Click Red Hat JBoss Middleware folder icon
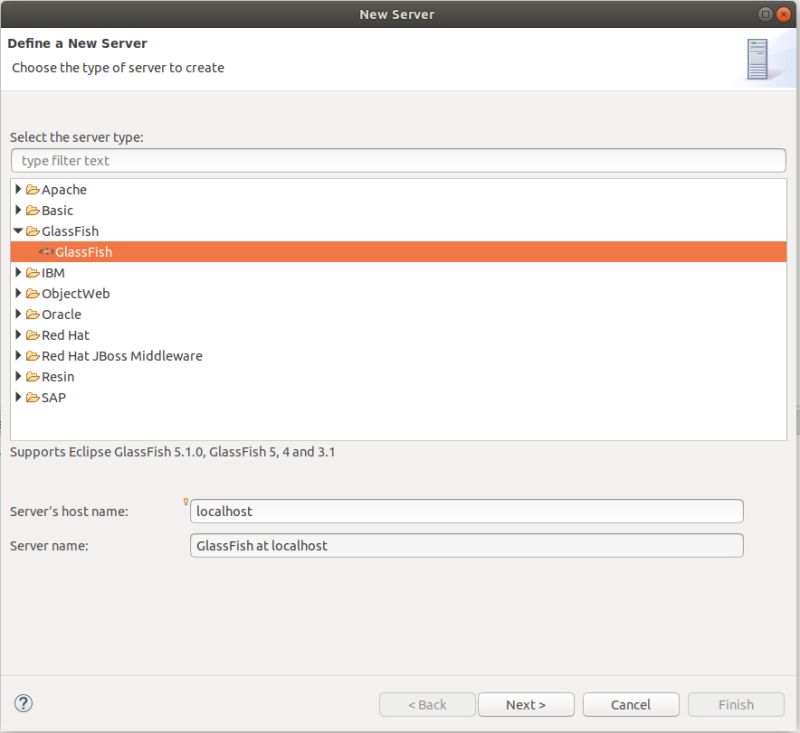This screenshot has width=800, height=733. click(33, 356)
